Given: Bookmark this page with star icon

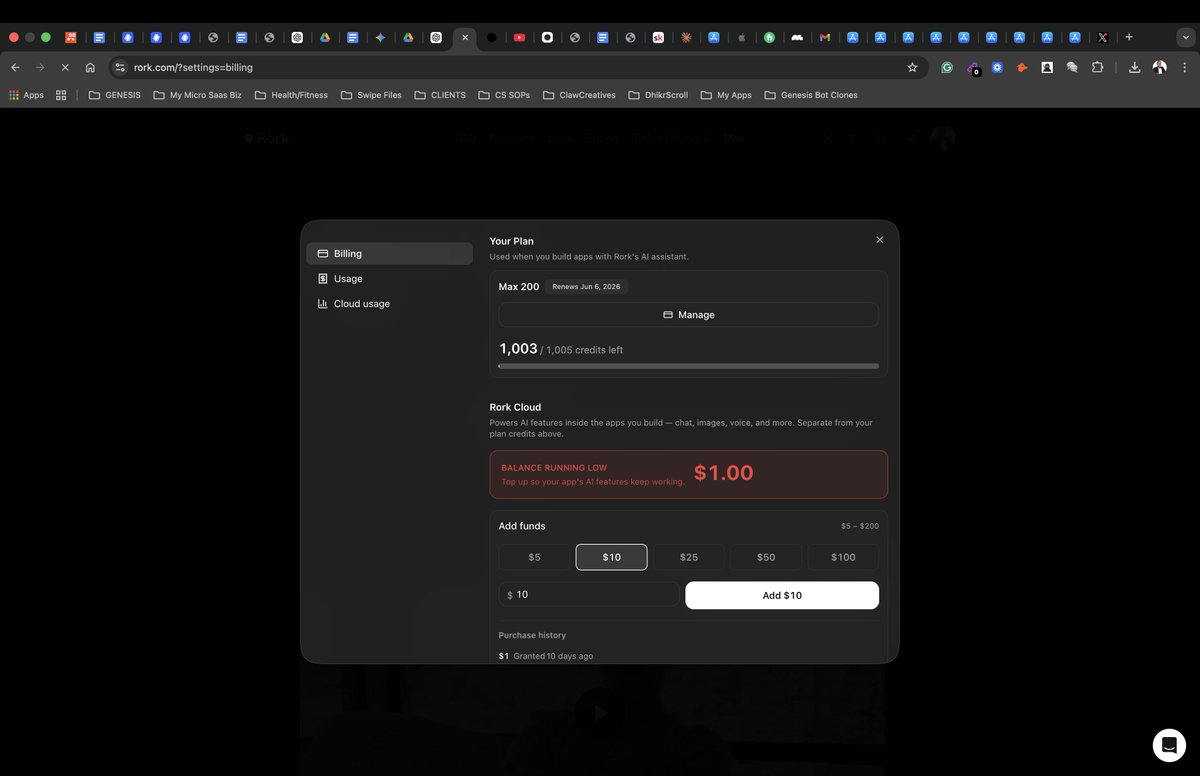Looking at the screenshot, I should 912,67.
